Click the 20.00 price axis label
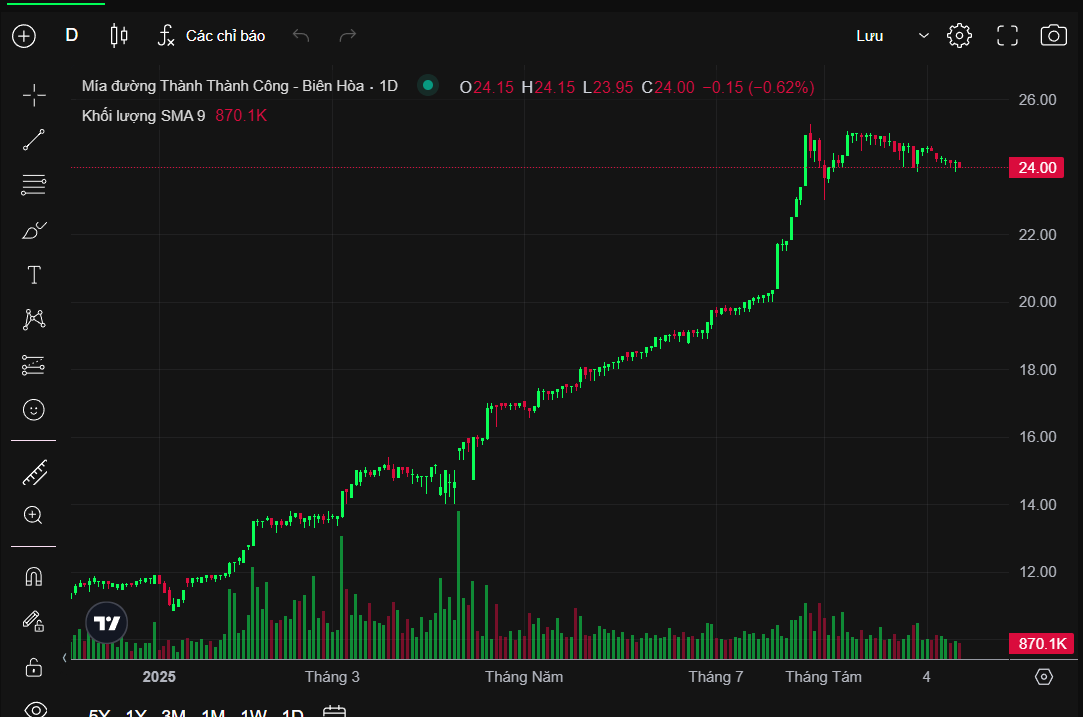This screenshot has width=1083, height=717. coord(1037,302)
